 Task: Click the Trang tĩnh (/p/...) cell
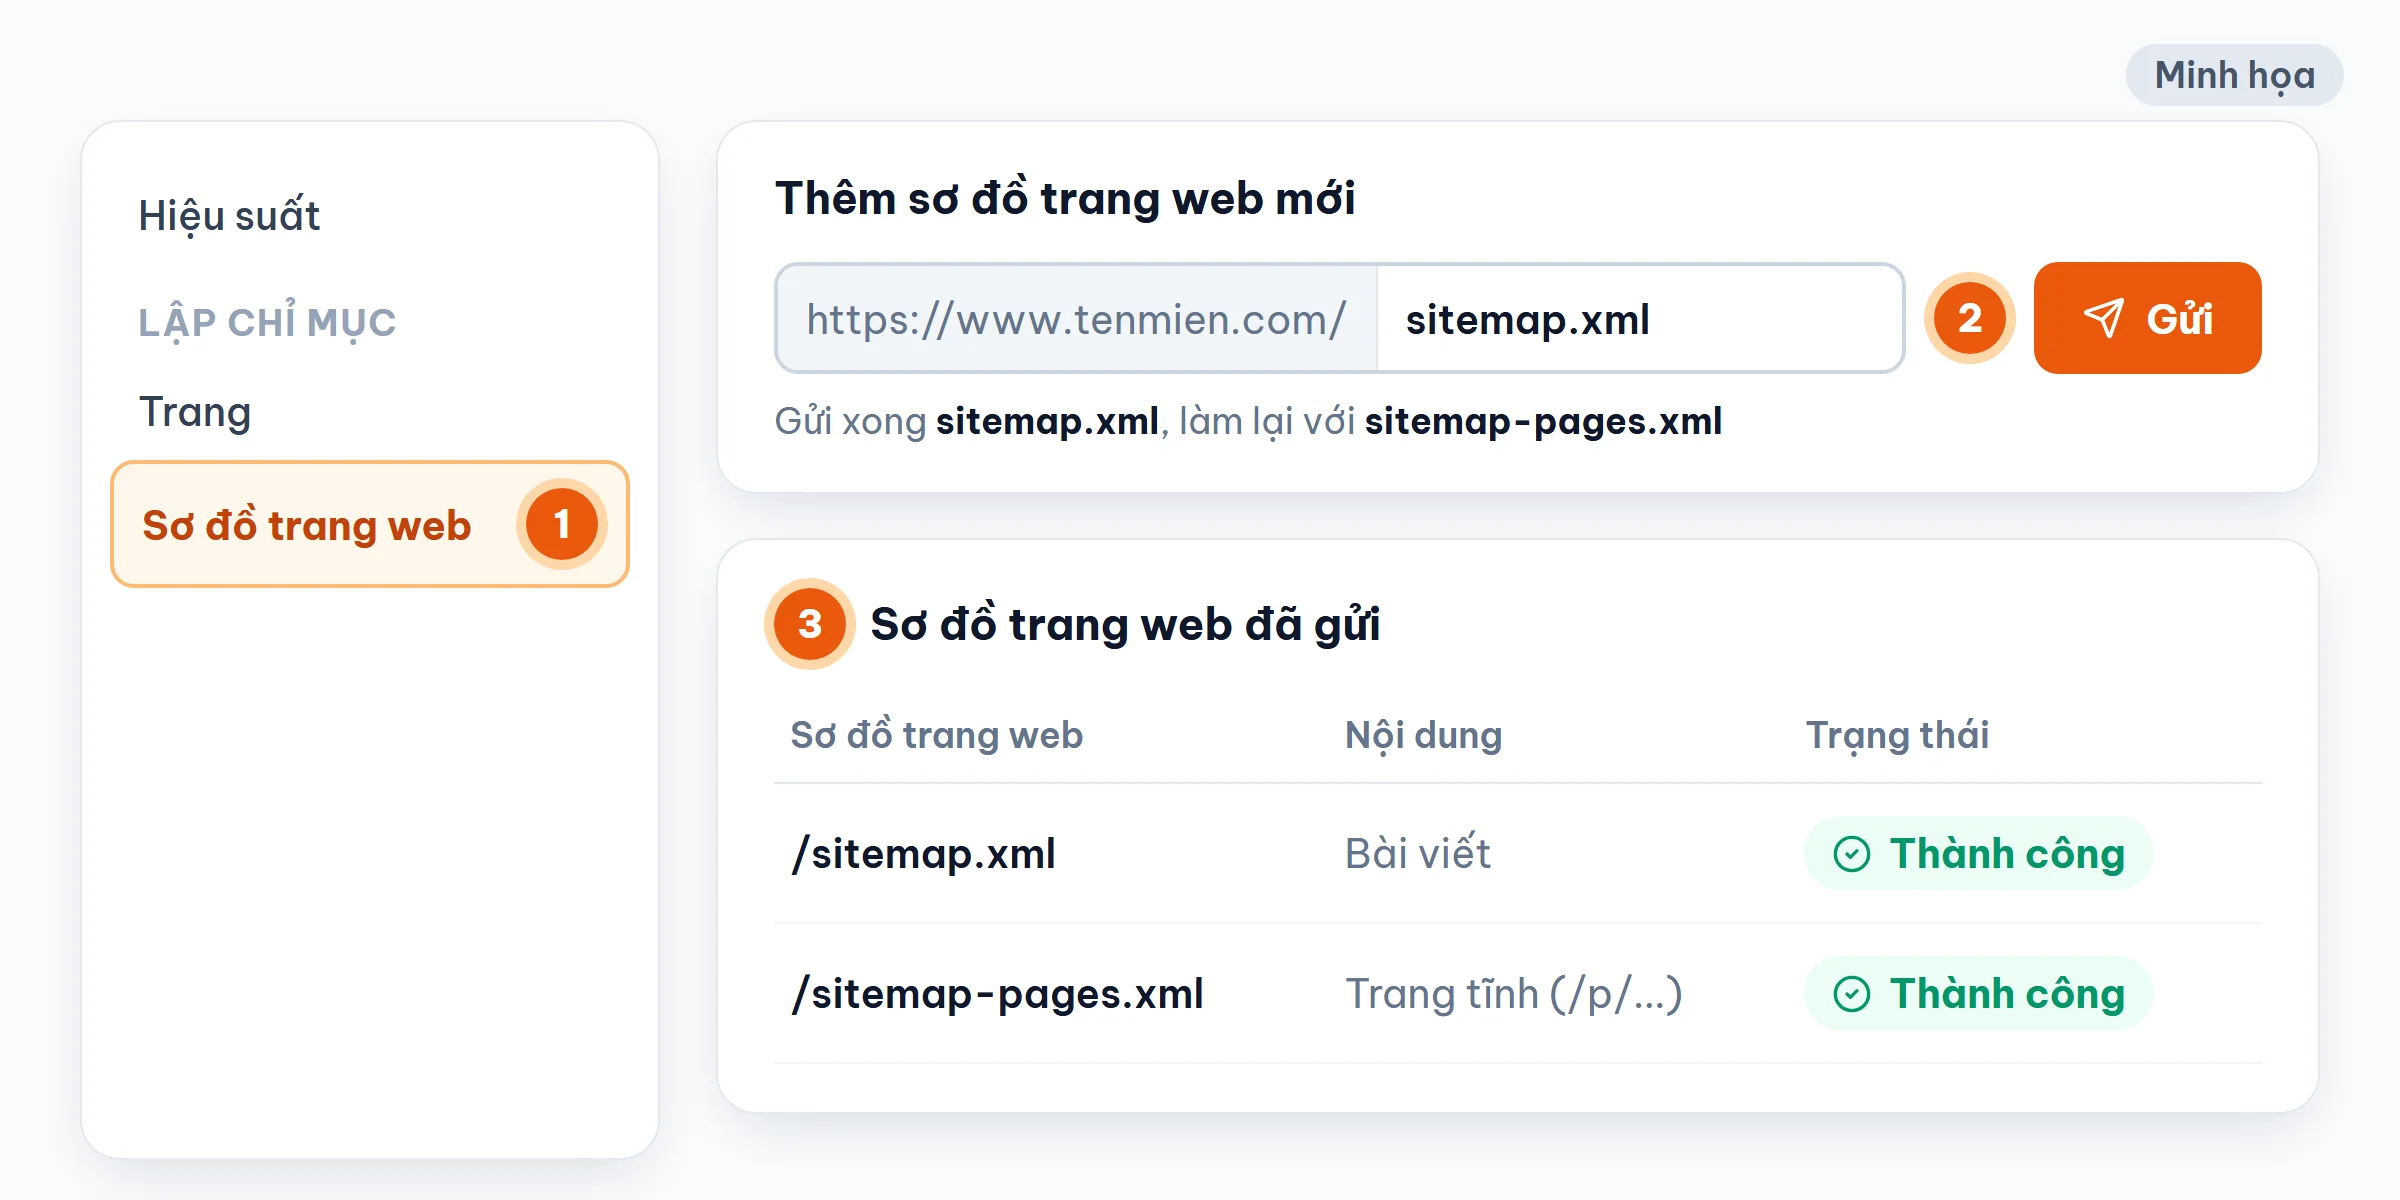[1513, 993]
